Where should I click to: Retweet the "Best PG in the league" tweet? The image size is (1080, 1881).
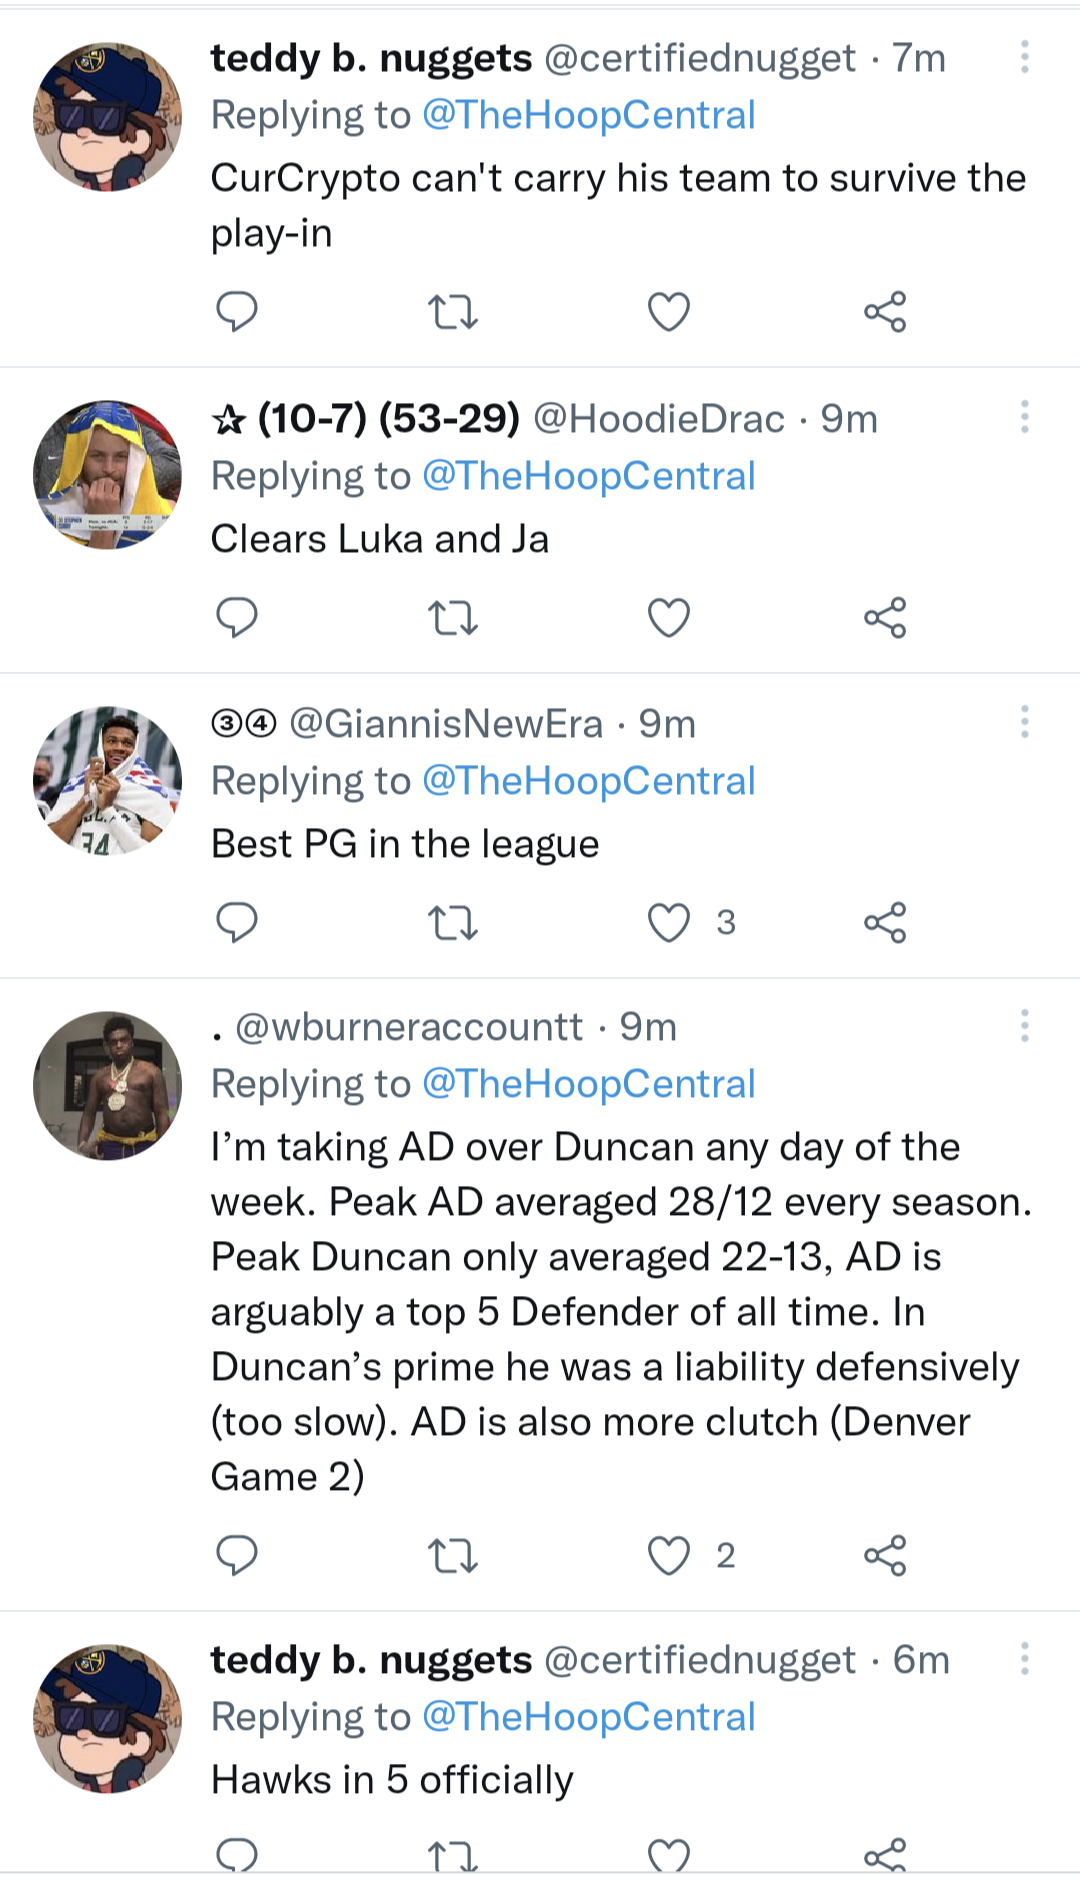(x=453, y=923)
